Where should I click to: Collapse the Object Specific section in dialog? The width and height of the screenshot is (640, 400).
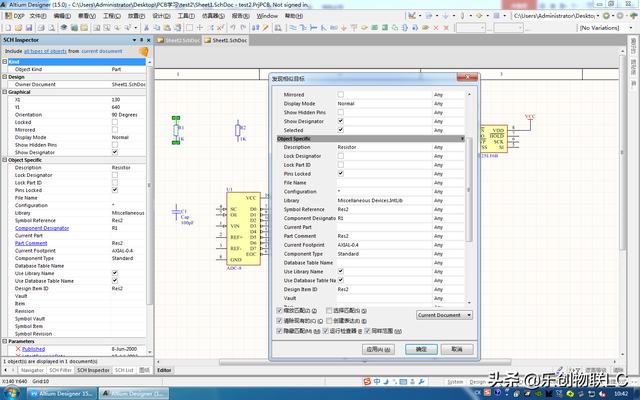(462, 139)
